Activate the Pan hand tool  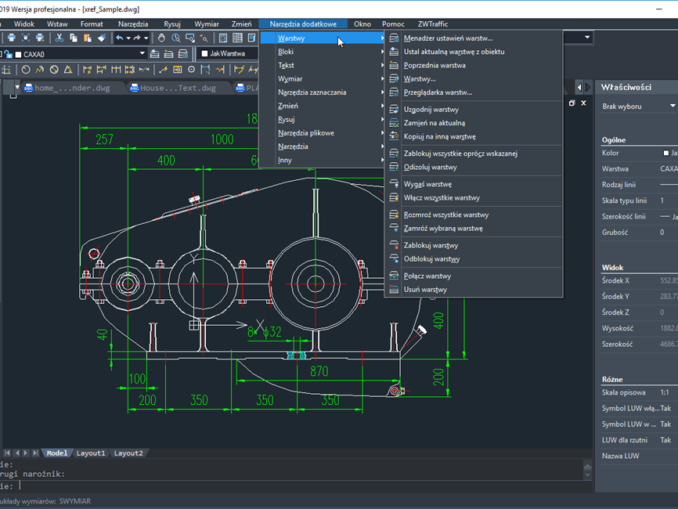161,38
